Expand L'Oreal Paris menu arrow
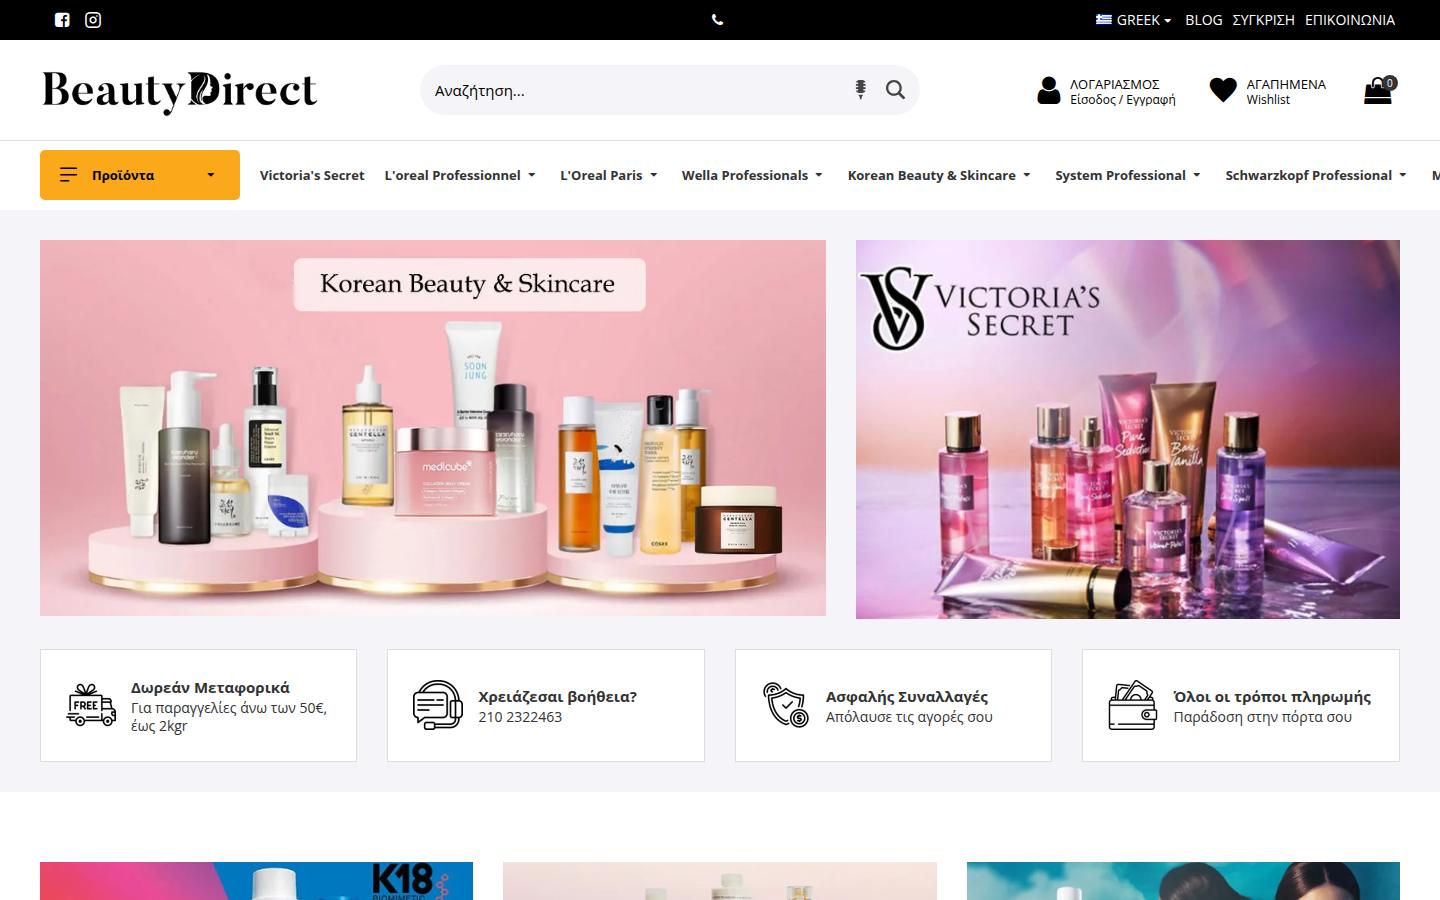1440x900 pixels. pos(654,175)
